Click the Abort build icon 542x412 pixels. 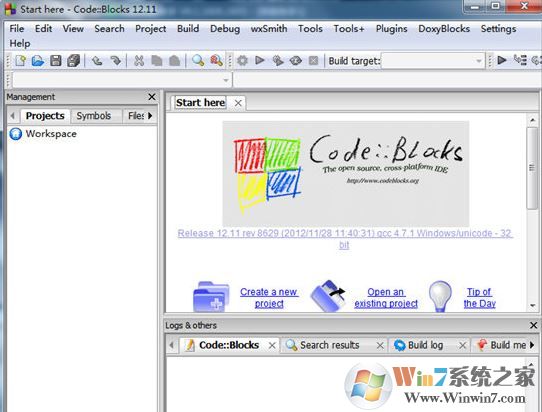[314, 61]
